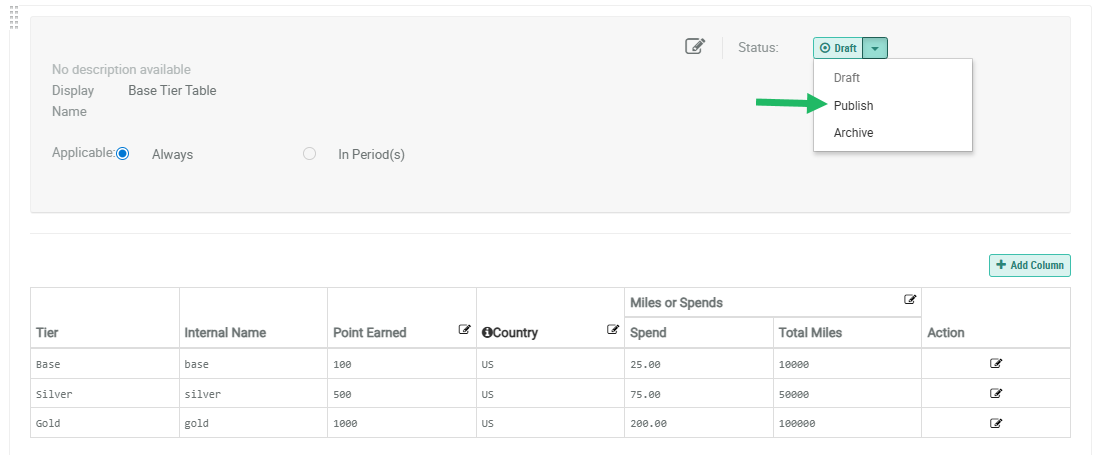Select the In Period(s) radio button
Image resolution: width=1099 pixels, height=455 pixels.
[309, 154]
